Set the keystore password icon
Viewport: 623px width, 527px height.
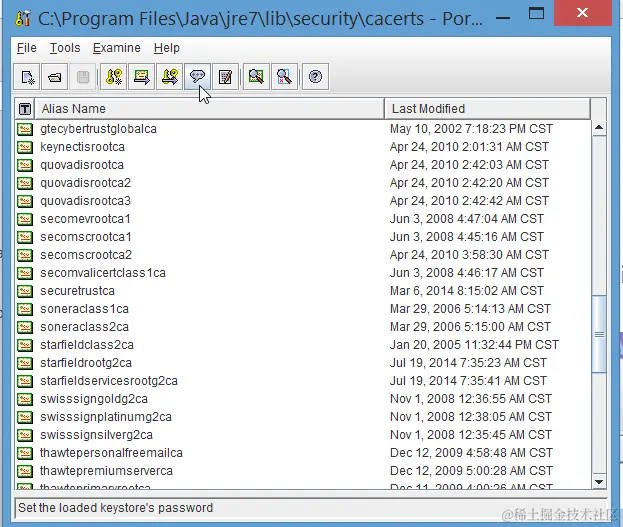tap(197, 77)
